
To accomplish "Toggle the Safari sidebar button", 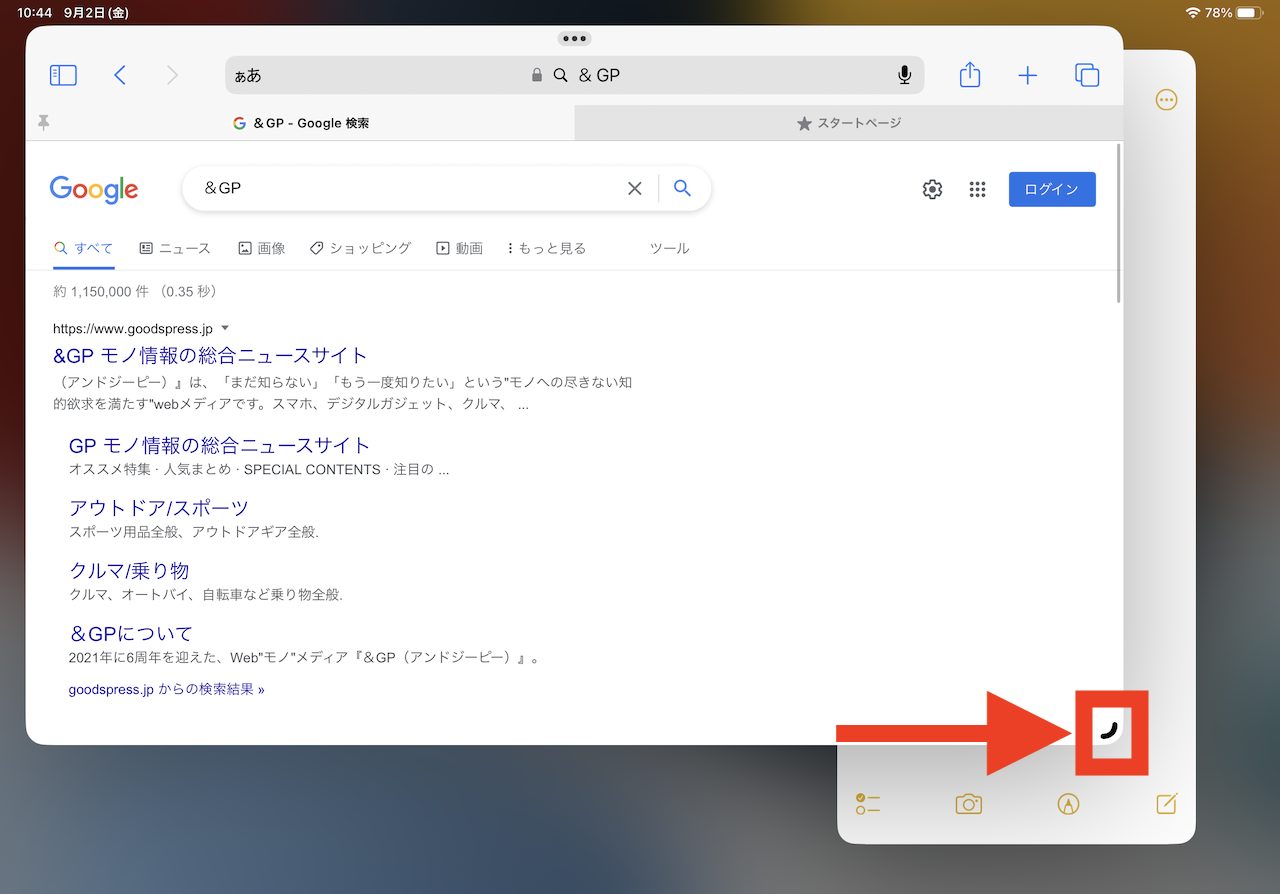I will point(63,75).
